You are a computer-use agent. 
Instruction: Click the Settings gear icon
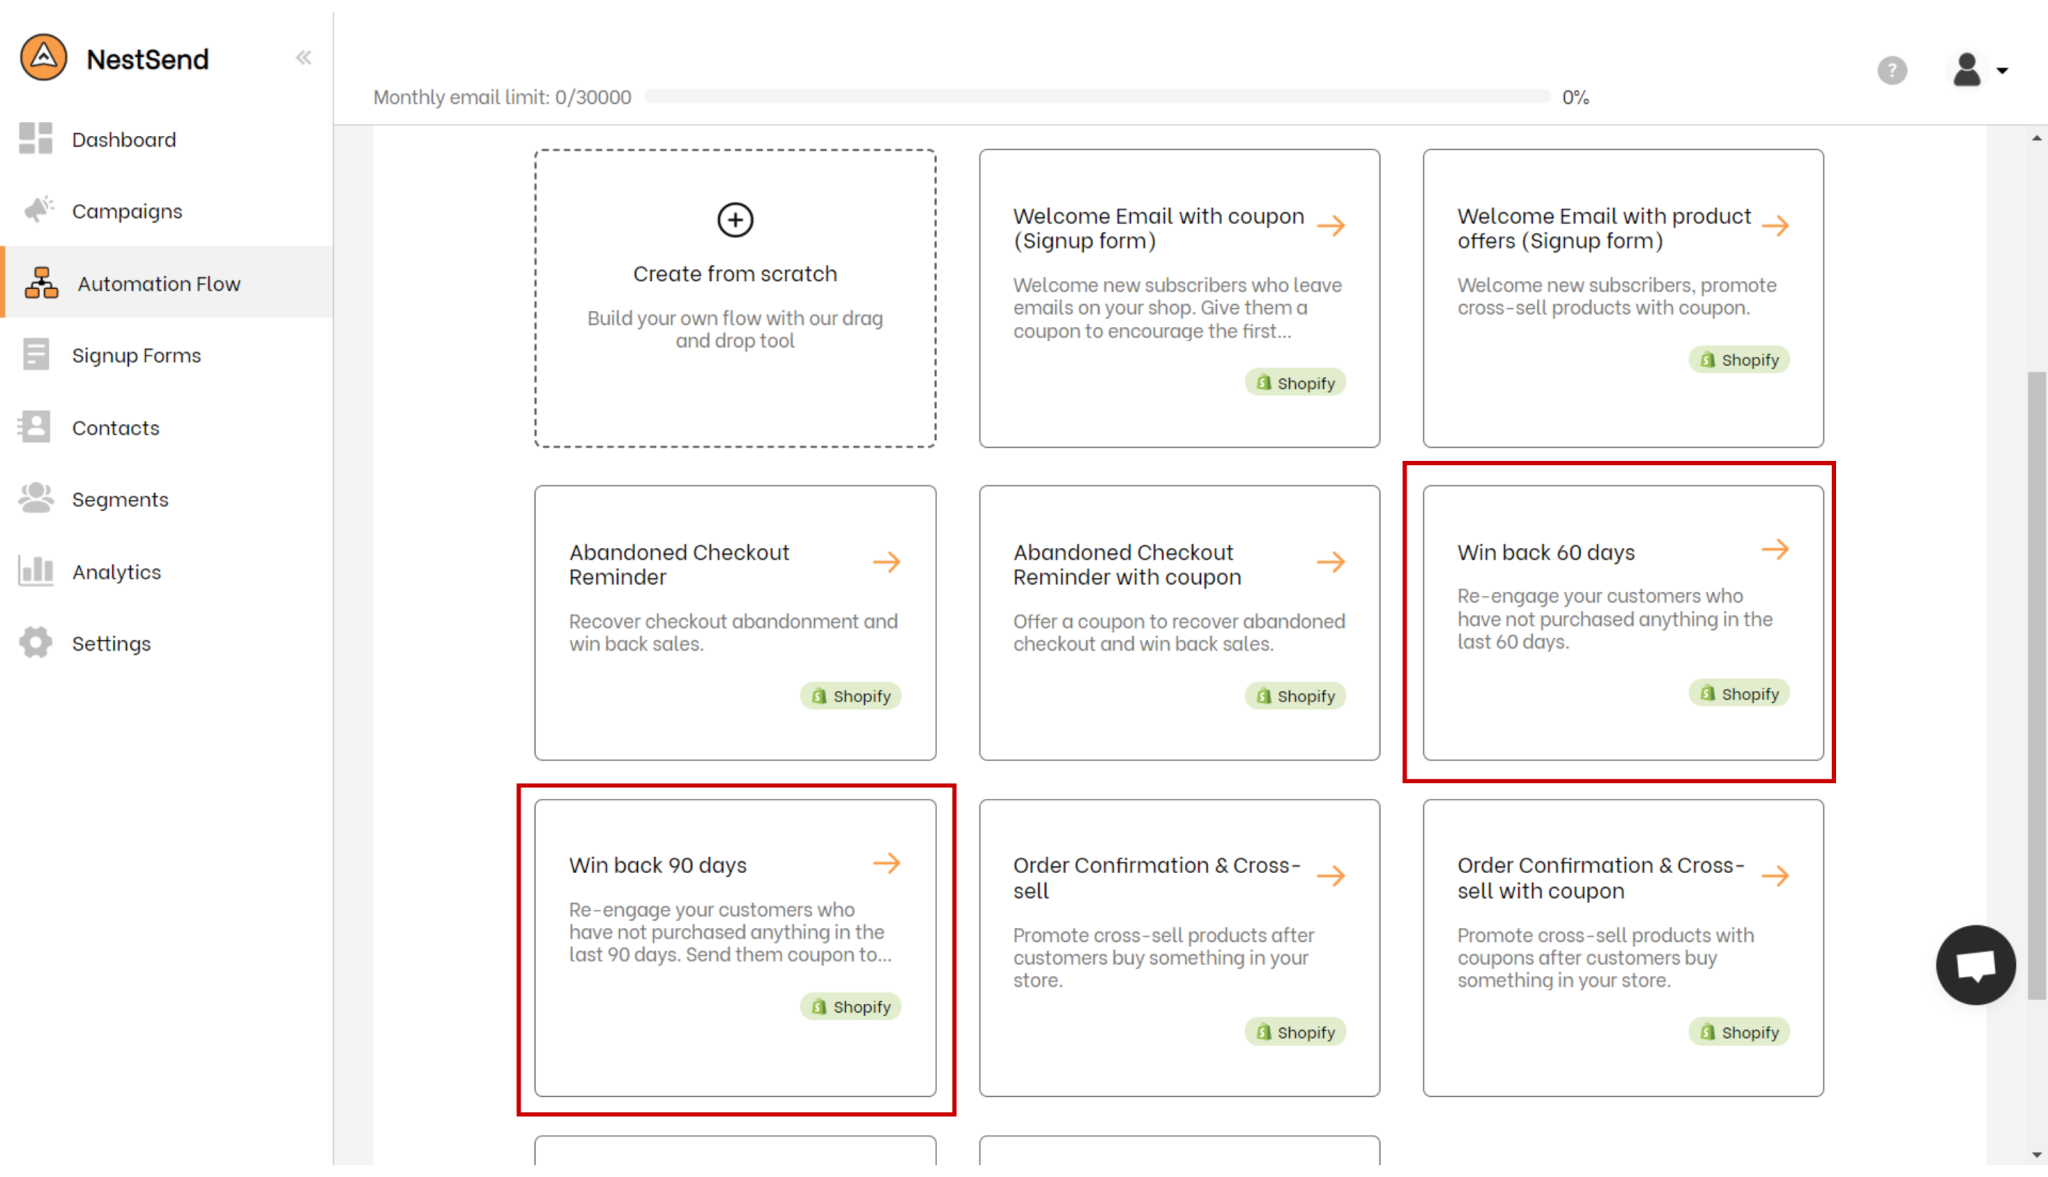click(37, 643)
